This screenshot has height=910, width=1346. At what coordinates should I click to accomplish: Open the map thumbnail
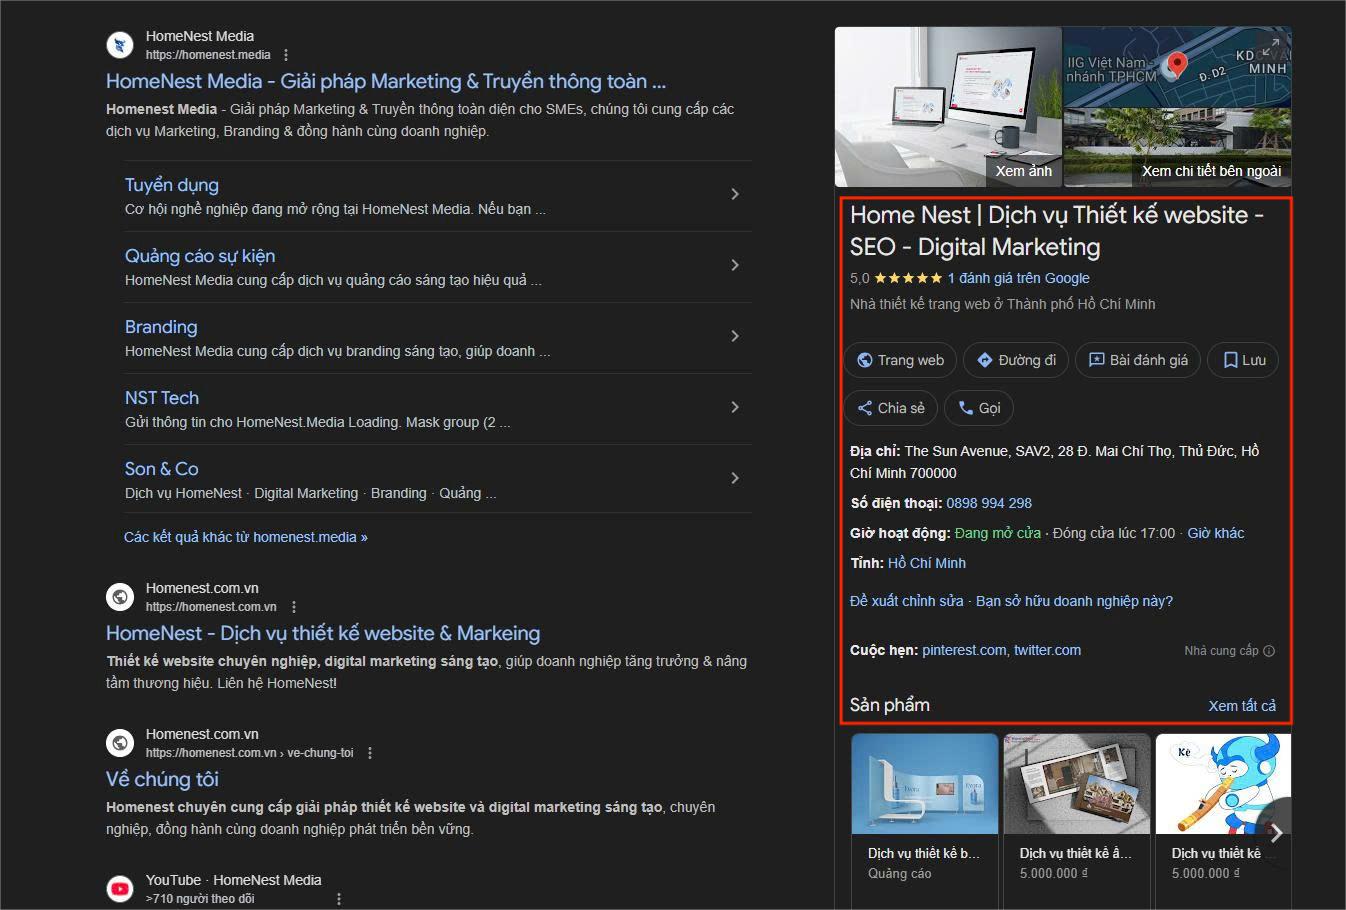pos(1177,67)
